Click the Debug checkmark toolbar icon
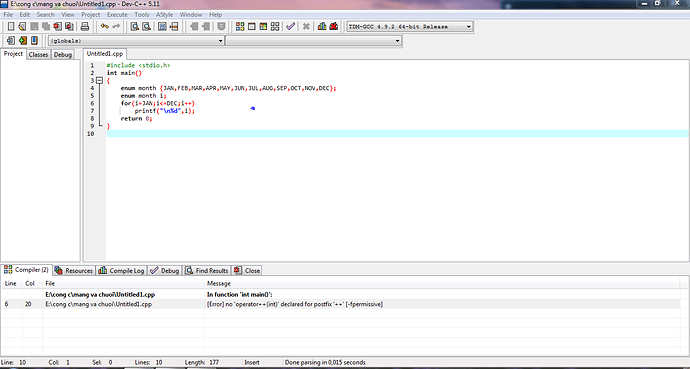690x369 pixels. (290, 26)
